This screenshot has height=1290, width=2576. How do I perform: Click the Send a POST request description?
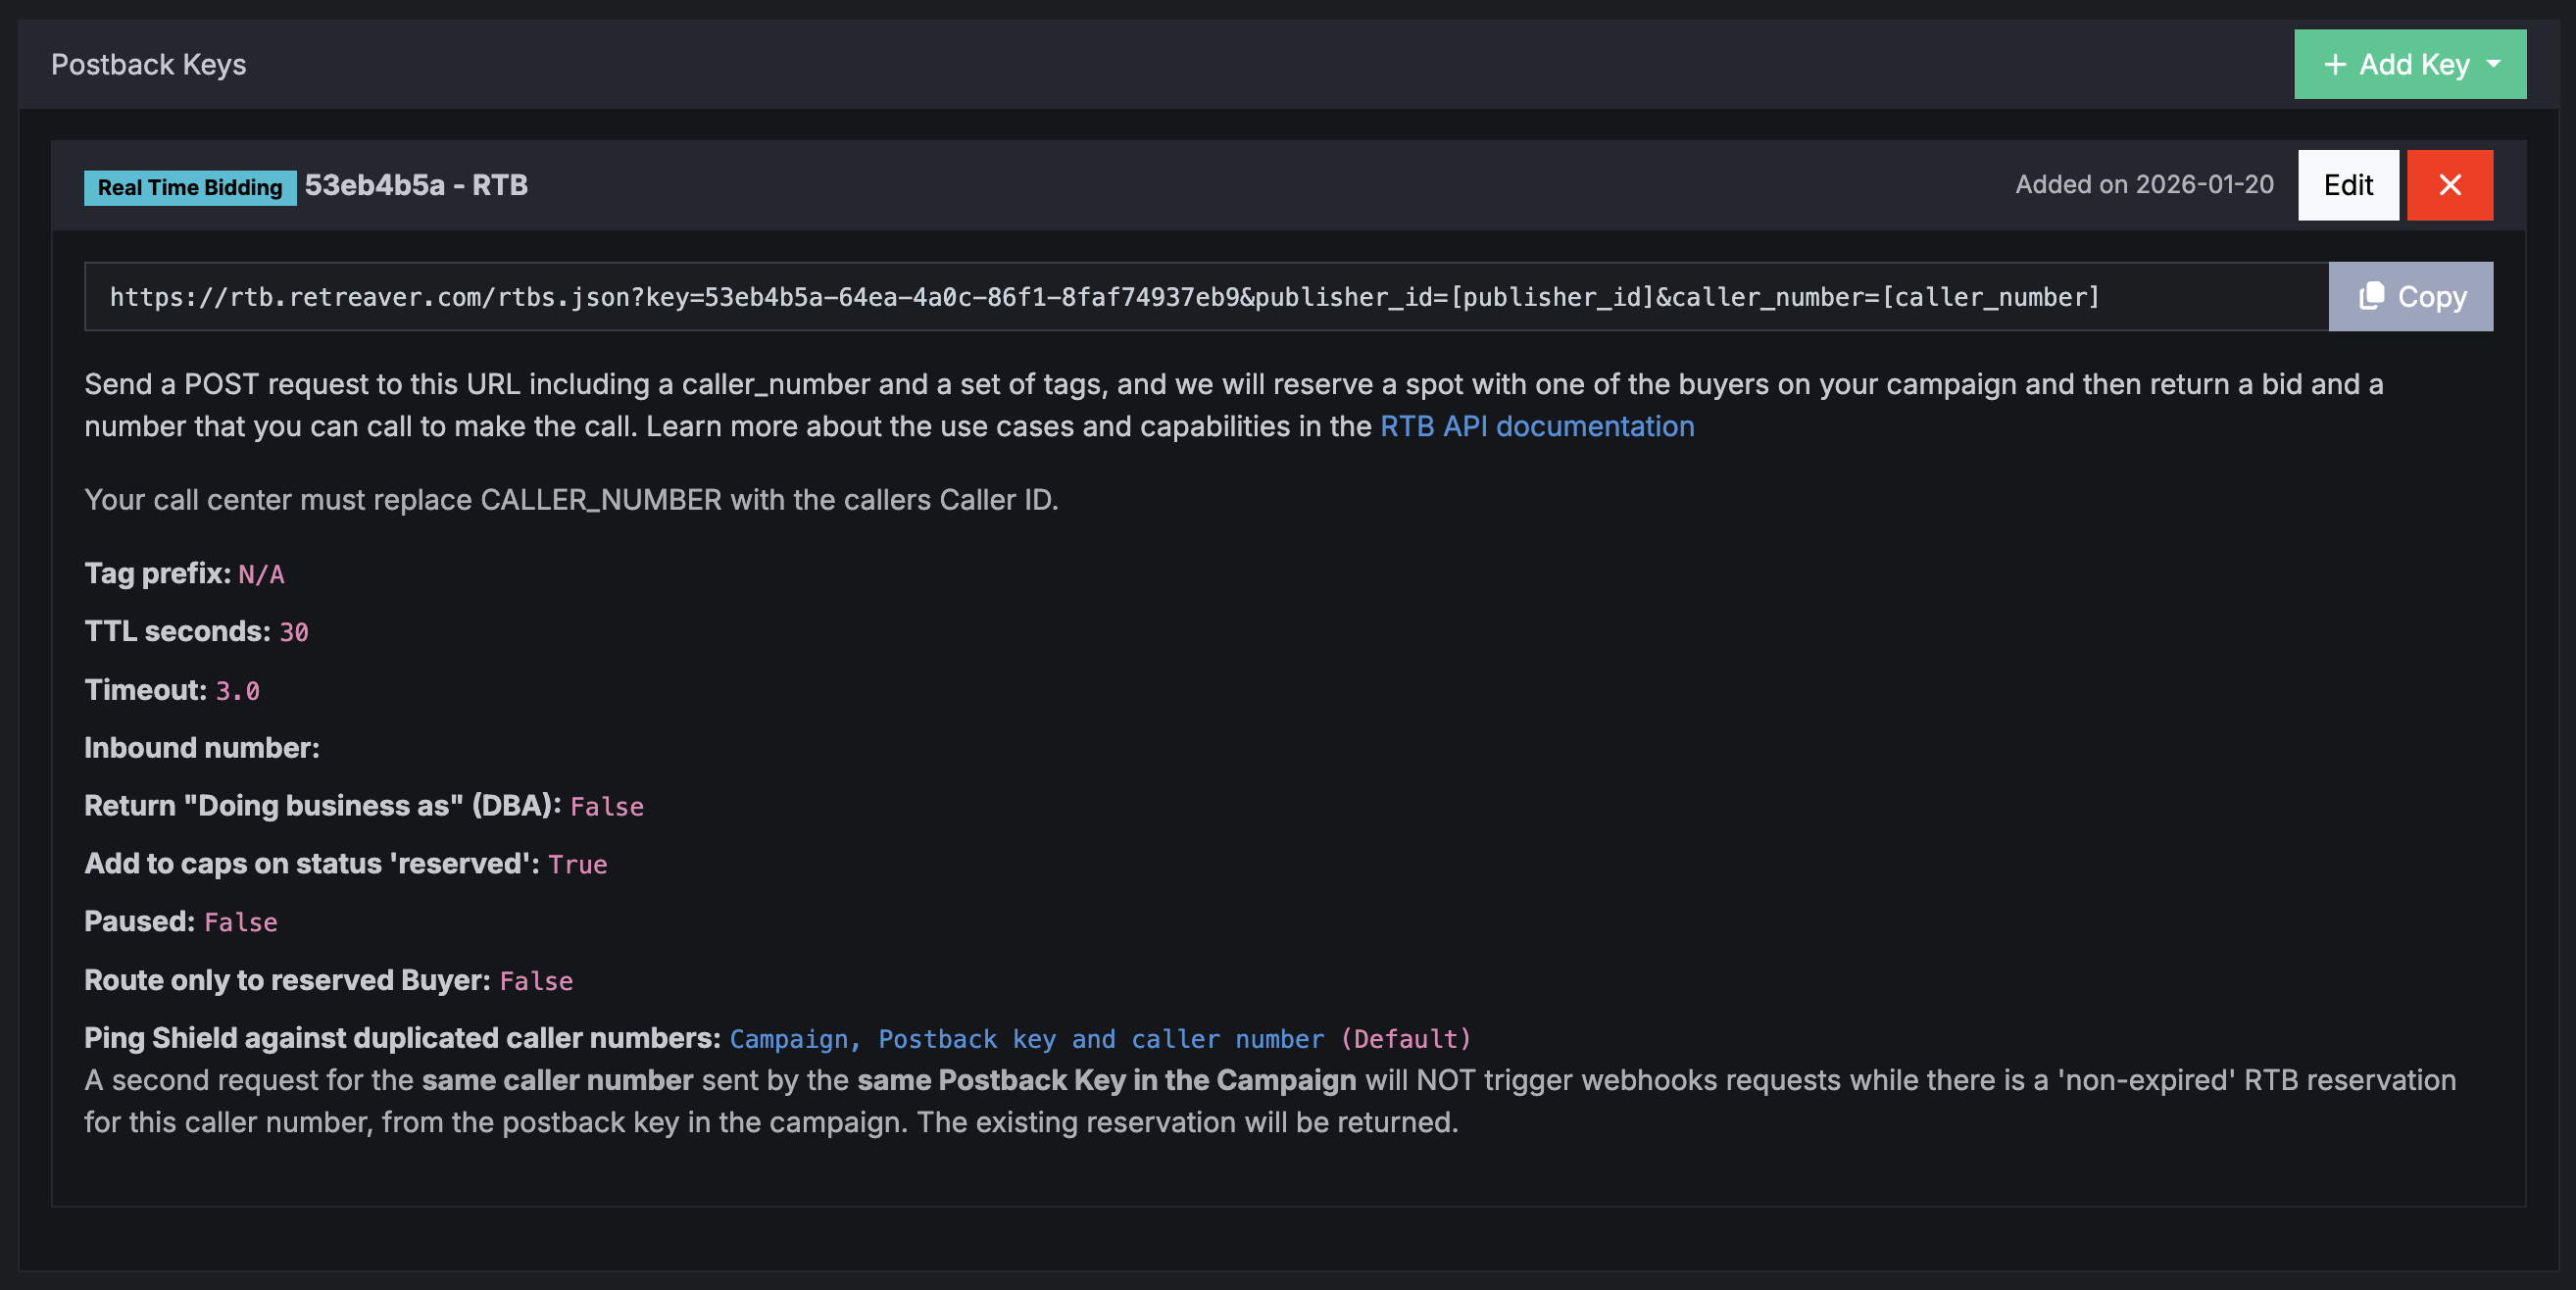pos(1234,405)
